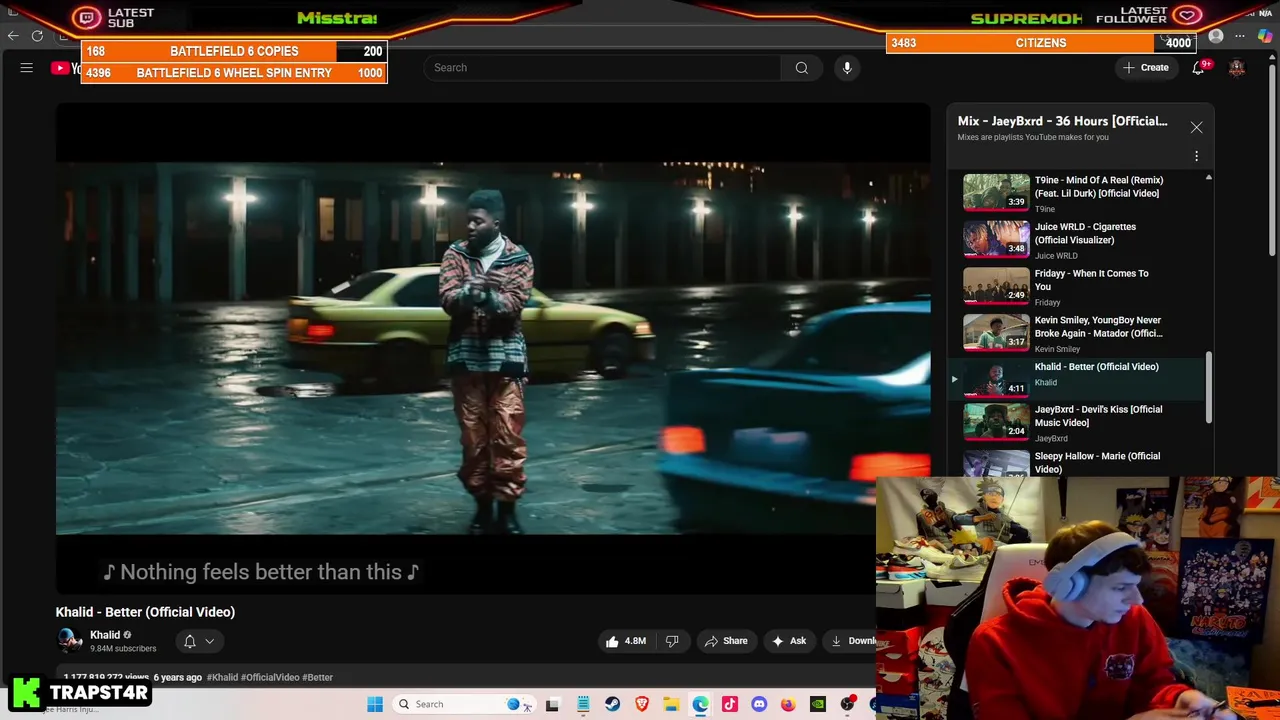The height and width of the screenshot is (720, 1280).
Task: Open the browser three-dot settings menu
Action: point(1240,37)
